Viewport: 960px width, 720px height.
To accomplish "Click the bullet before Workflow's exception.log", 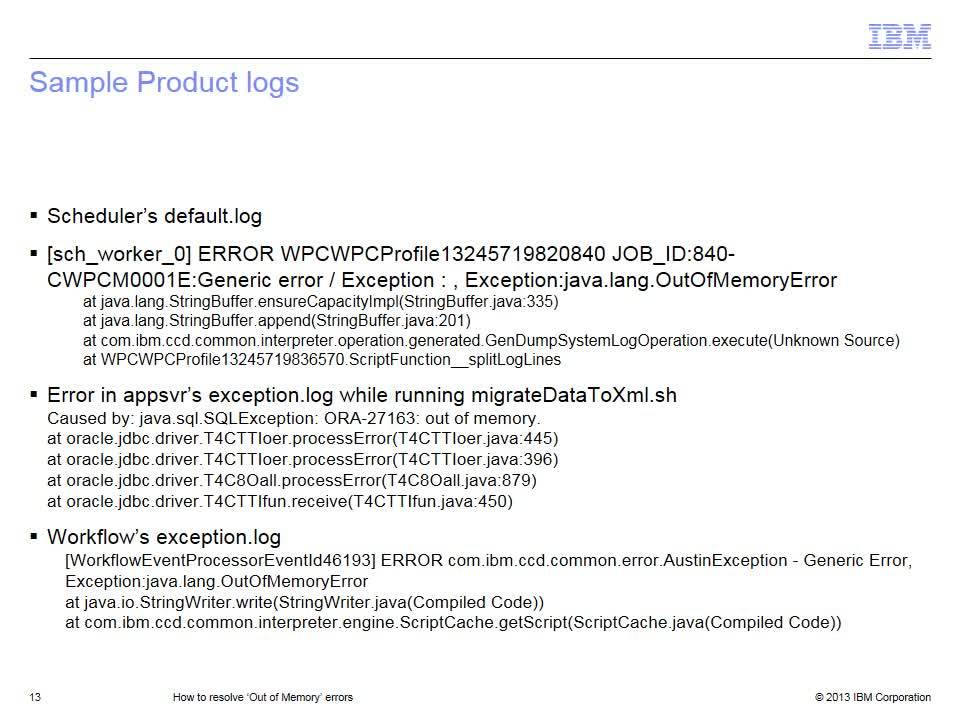I will (34, 536).
